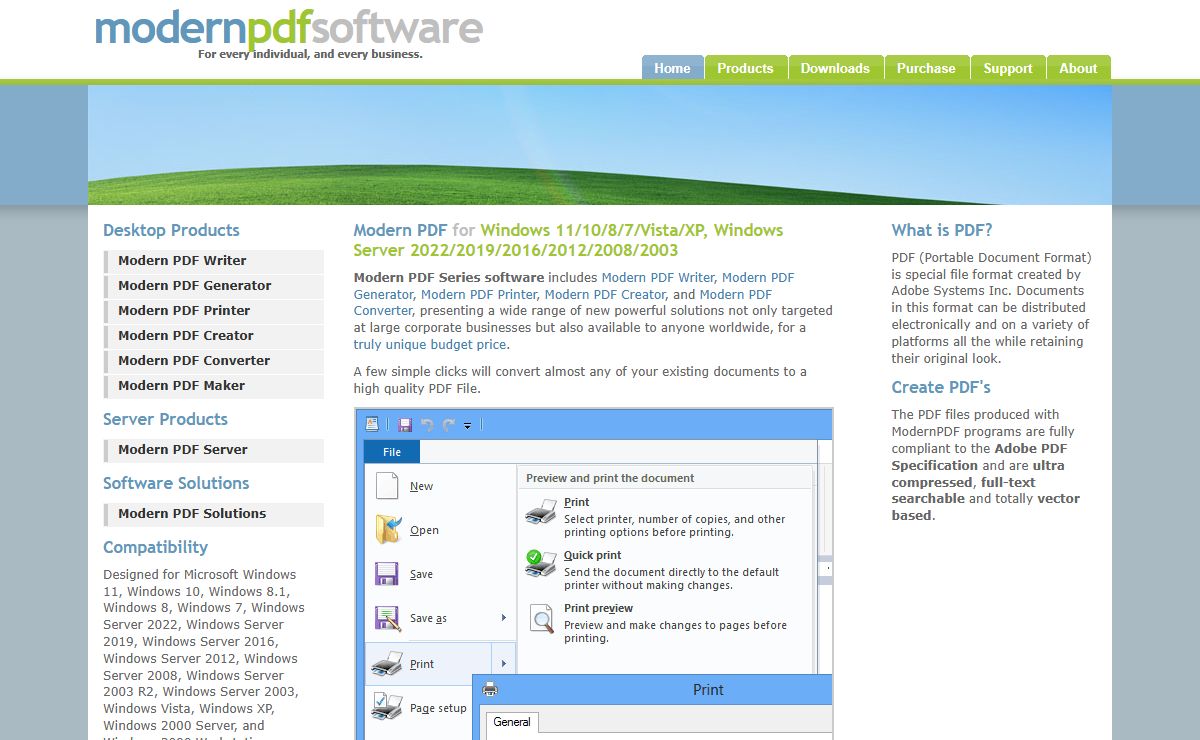Screen dimensions: 1200x740
Task: Click the blank page icon beside New
Action: [x=387, y=485]
